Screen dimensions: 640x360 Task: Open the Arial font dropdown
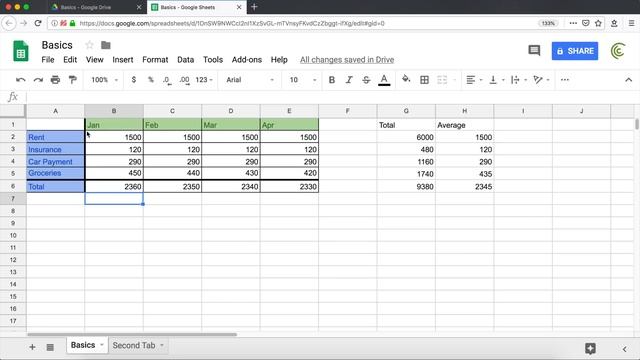(250, 80)
